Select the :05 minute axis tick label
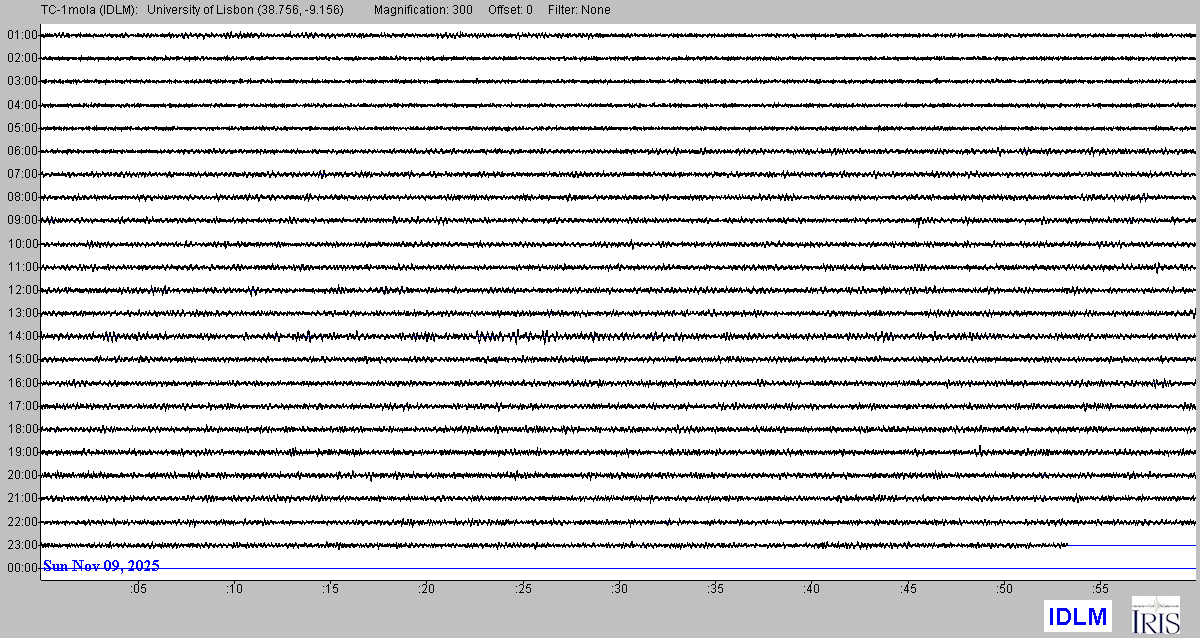The height and width of the screenshot is (638, 1200). click(x=137, y=589)
